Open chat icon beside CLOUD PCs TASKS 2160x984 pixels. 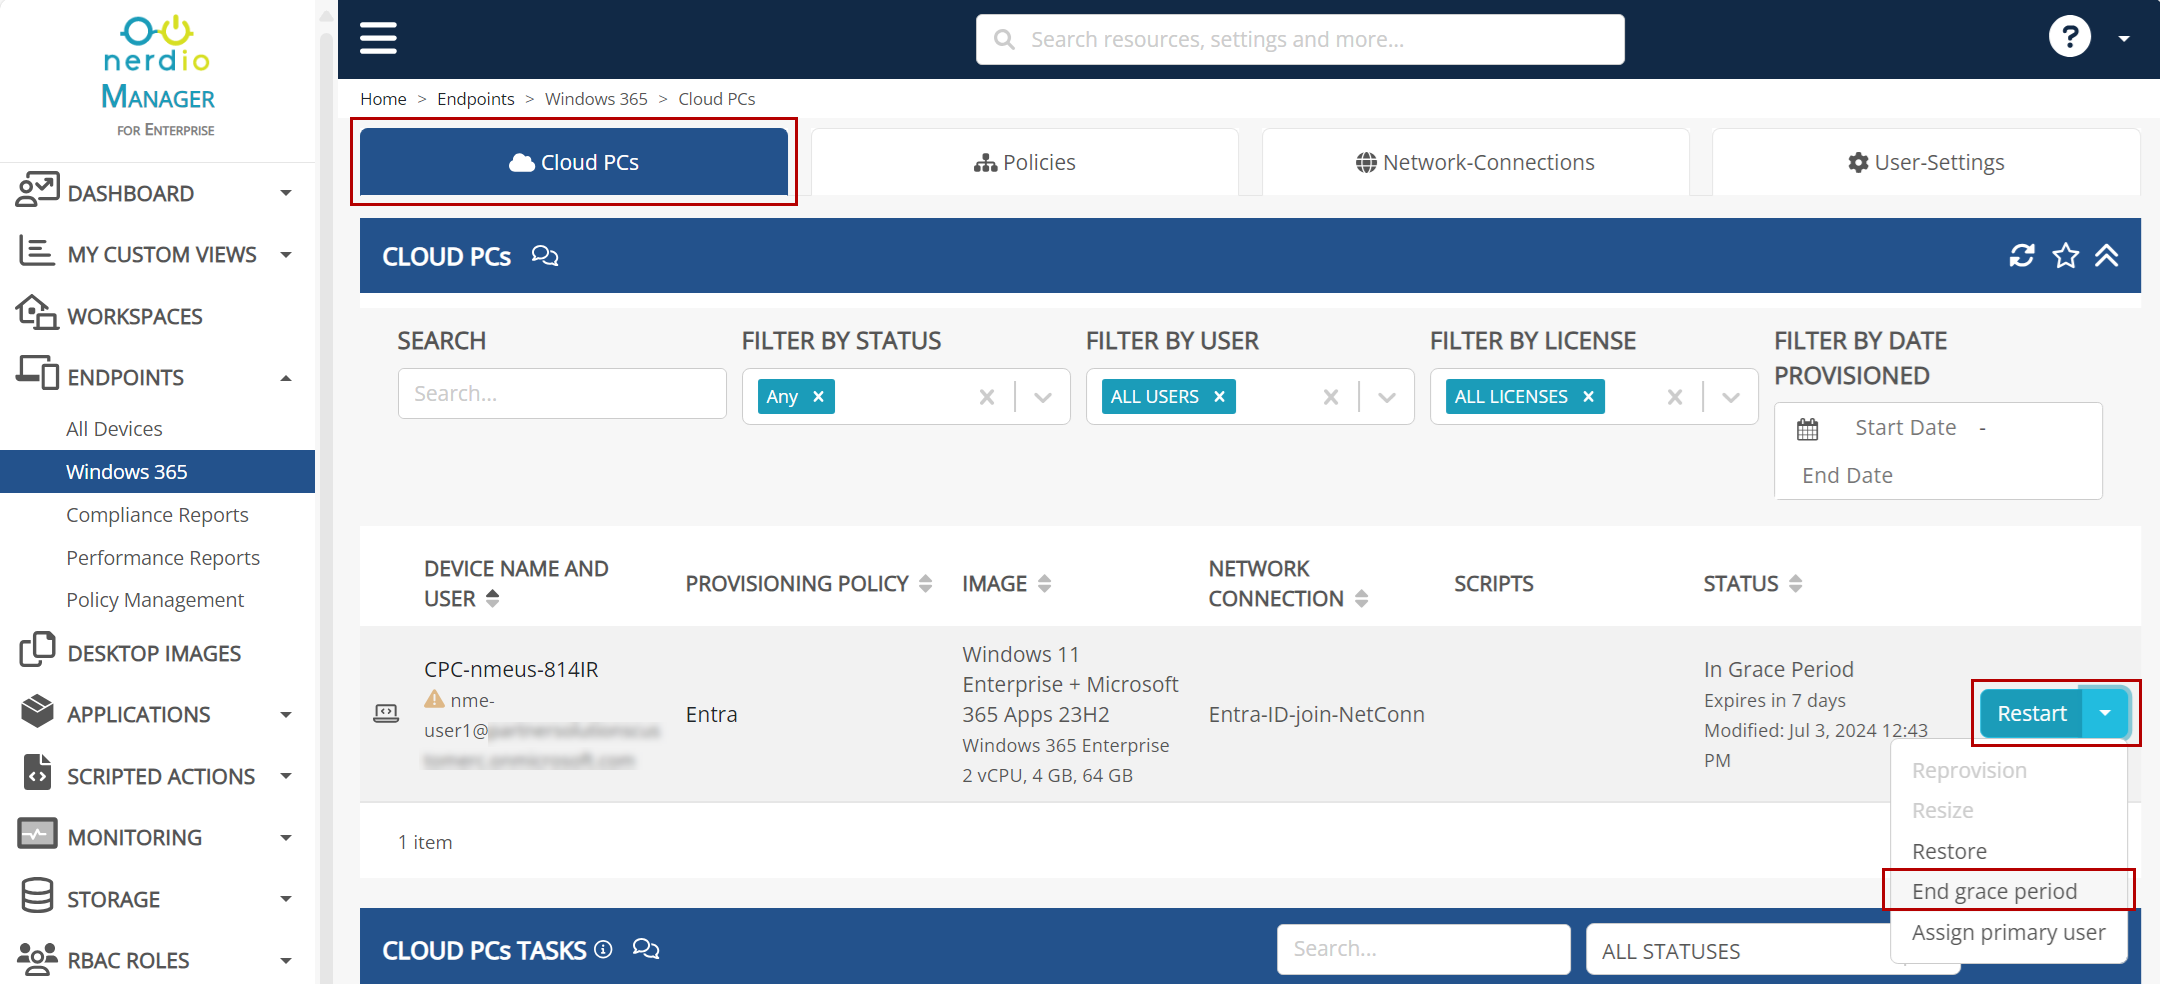point(646,949)
